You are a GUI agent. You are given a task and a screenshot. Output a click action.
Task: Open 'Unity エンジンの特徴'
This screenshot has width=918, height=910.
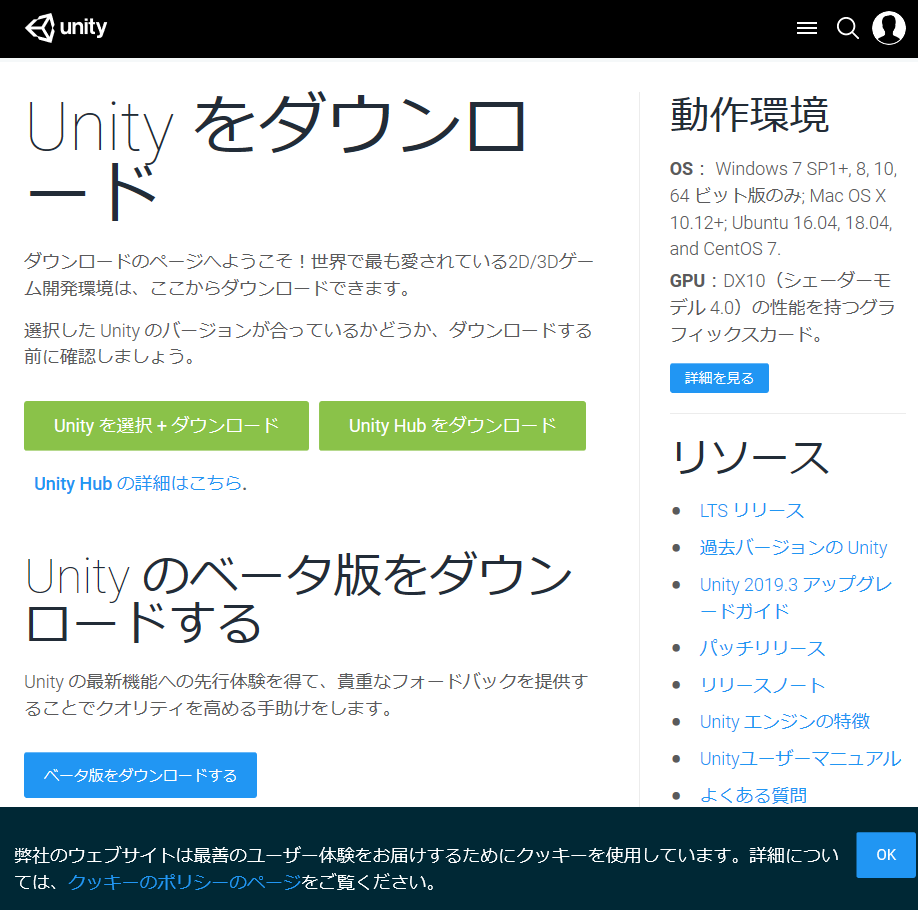[785, 722]
